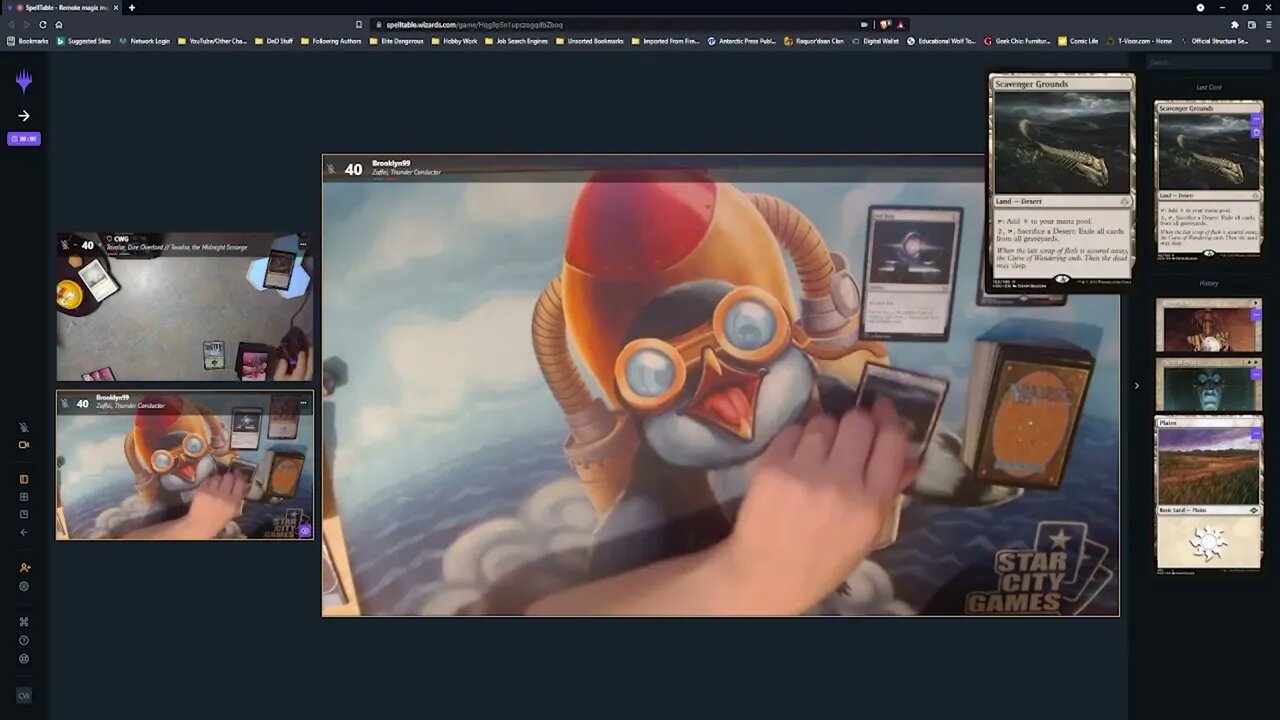
Task: Open the help question mark icon
Action: point(24,640)
